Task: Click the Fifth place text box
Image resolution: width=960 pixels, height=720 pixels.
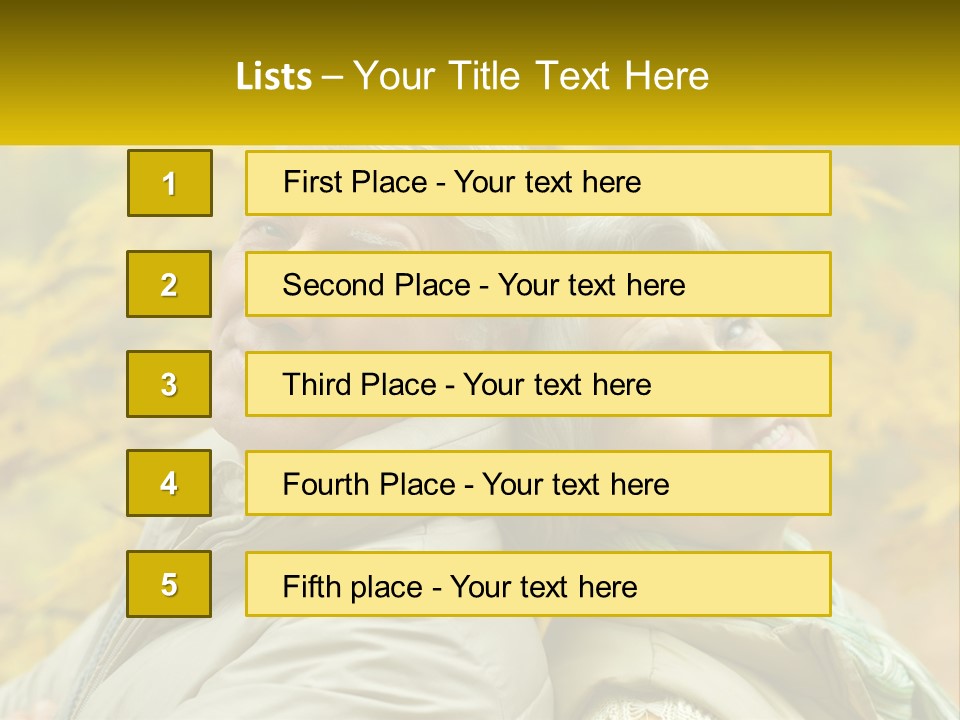Action: (x=538, y=585)
